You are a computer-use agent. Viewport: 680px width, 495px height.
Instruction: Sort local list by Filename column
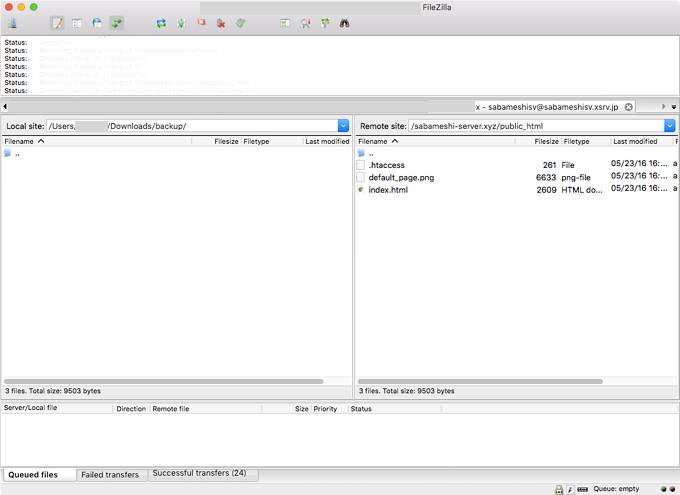pos(97,141)
